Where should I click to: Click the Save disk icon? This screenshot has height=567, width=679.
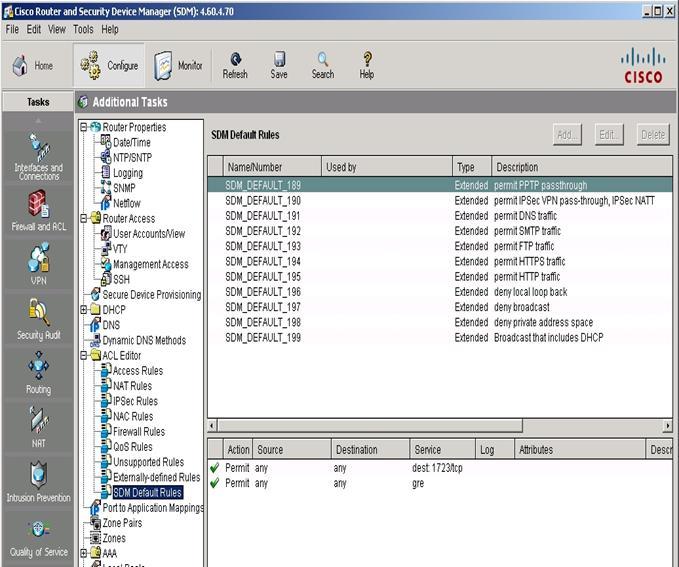point(279,59)
